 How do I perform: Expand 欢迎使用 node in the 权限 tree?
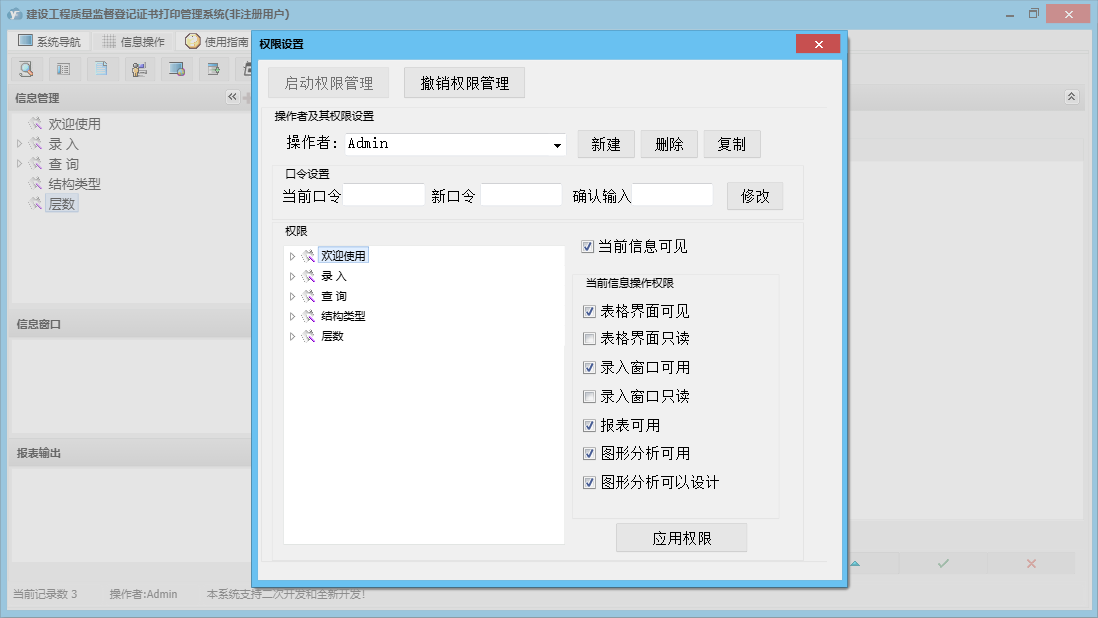click(292, 256)
